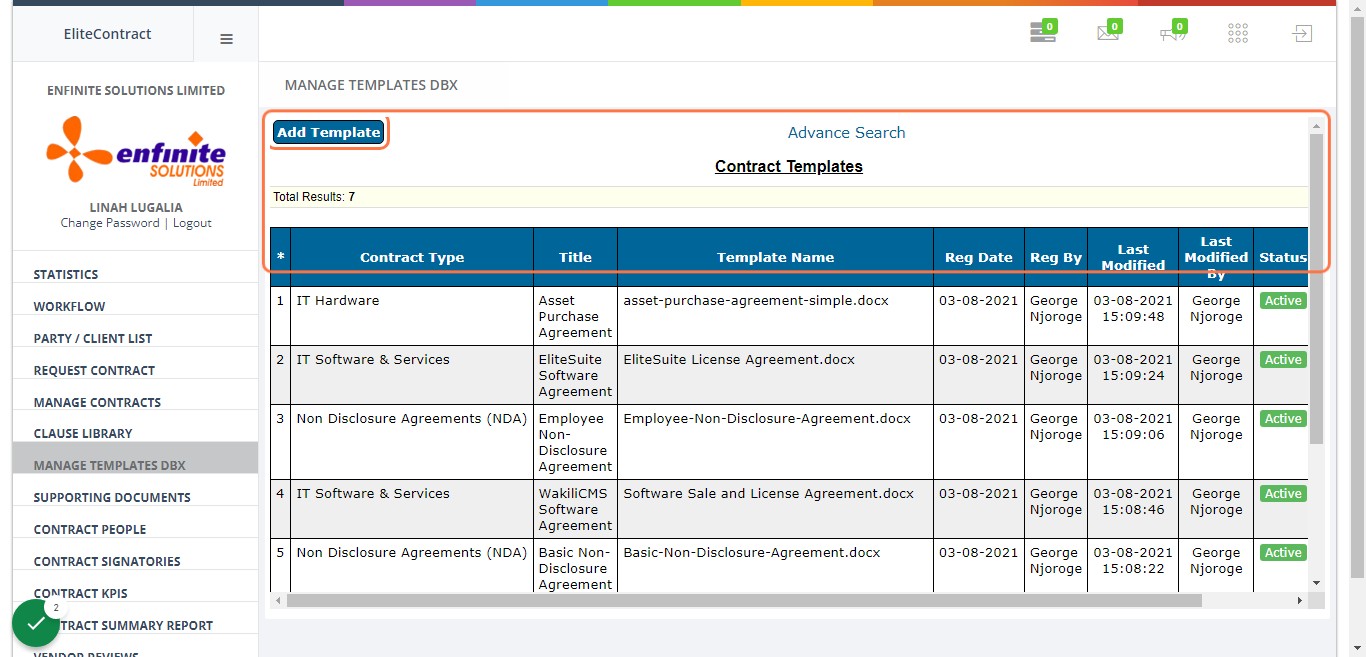
Task: Click the Logout link under user name
Action: click(192, 223)
